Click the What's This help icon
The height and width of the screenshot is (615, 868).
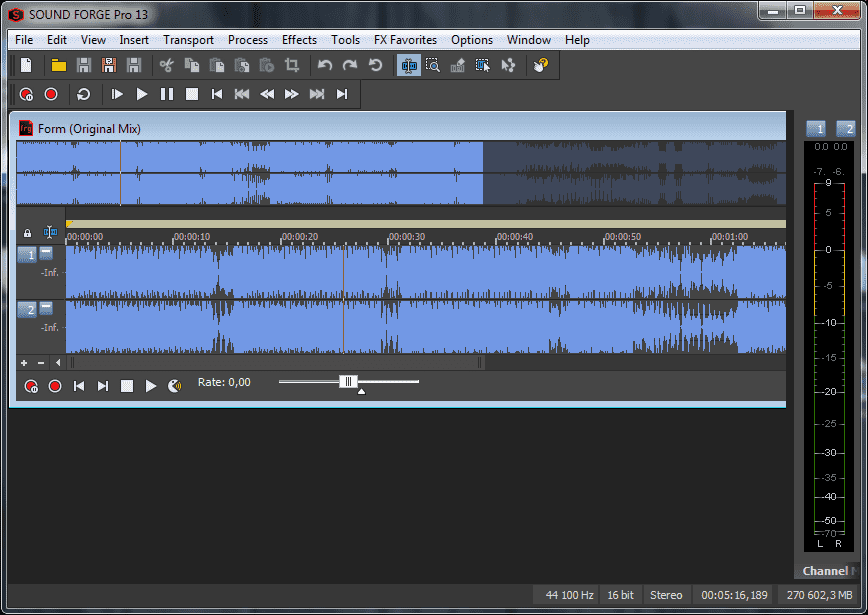coord(541,65)
